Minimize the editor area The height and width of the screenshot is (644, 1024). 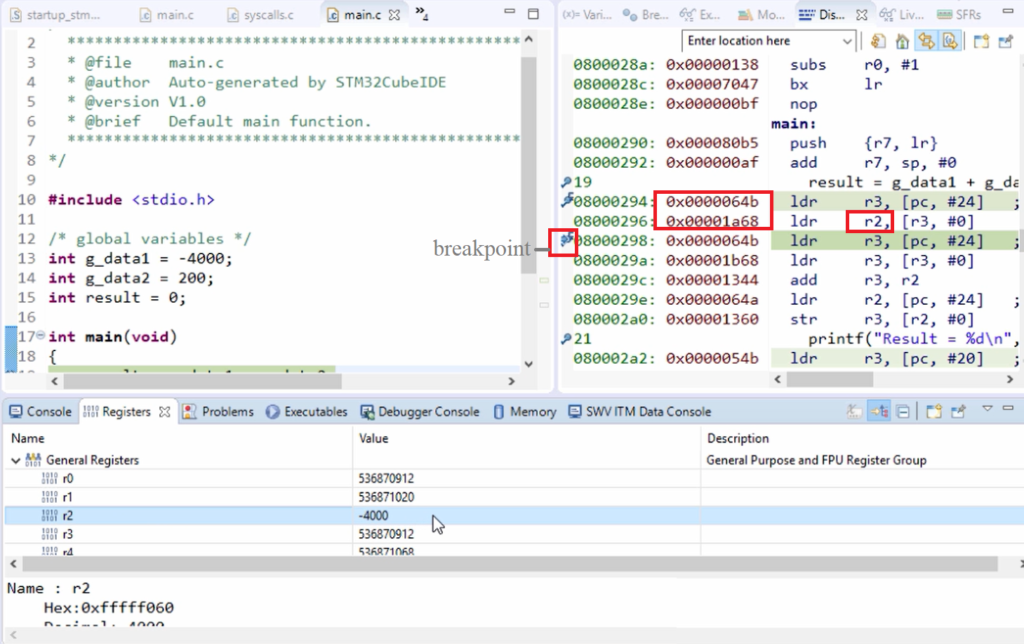pyautogui.click(x=510, y=12)
